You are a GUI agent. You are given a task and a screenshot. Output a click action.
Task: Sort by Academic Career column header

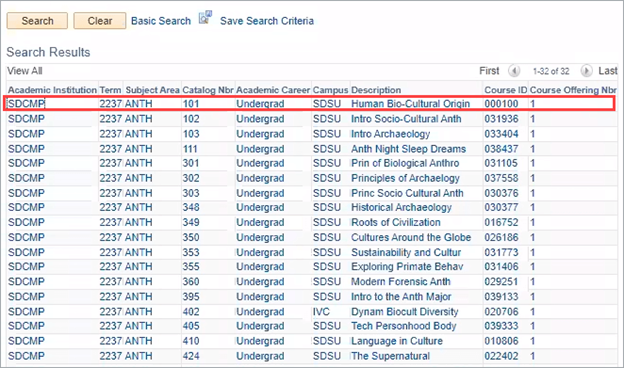(273, 90)
